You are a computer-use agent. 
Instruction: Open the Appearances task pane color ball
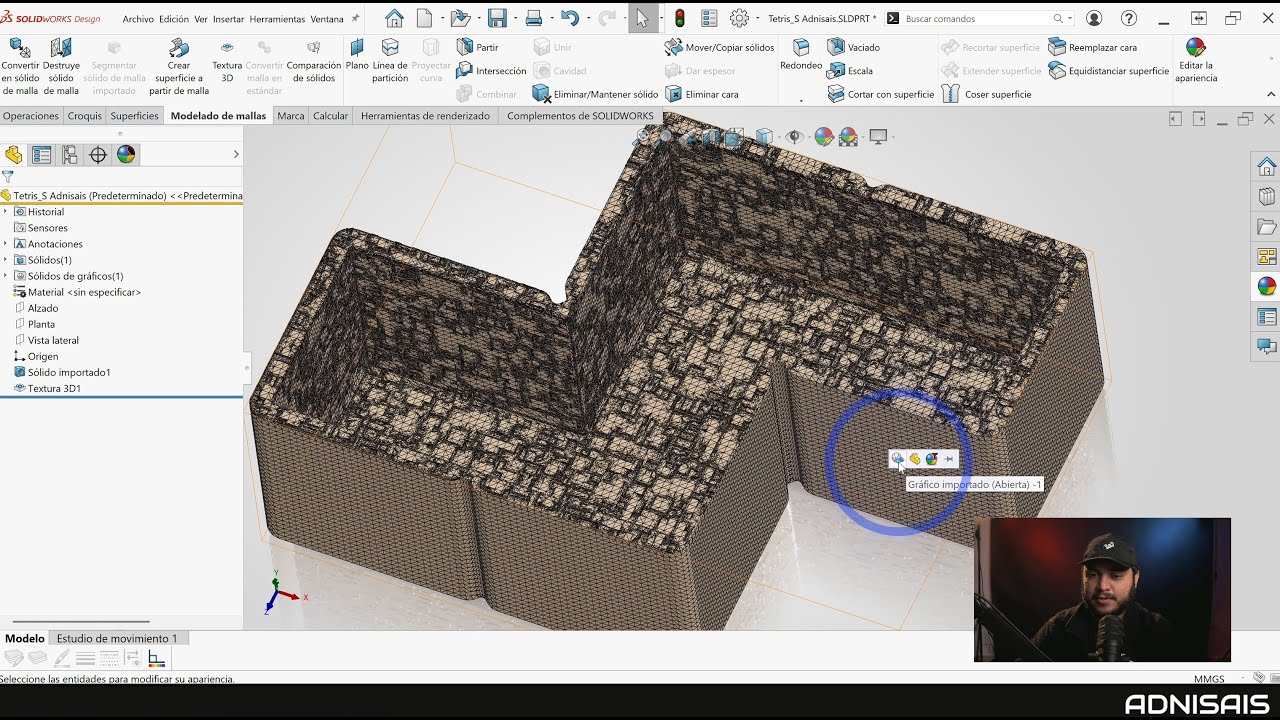(x=1267, y=286)
